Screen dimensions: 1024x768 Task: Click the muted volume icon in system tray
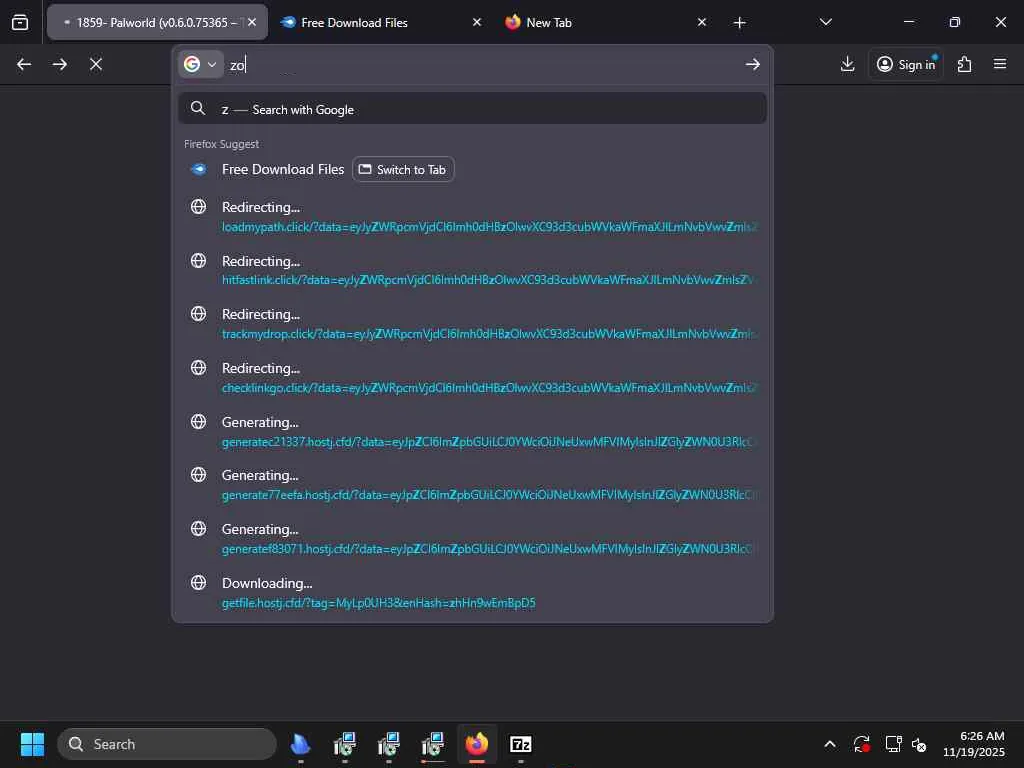[920, 744]
